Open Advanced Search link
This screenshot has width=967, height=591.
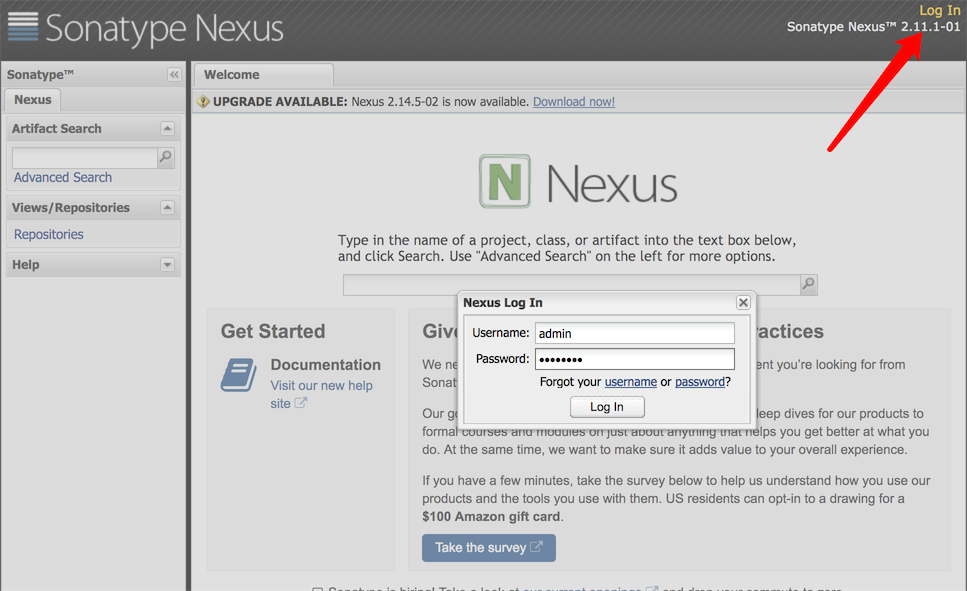coord(63,178)
